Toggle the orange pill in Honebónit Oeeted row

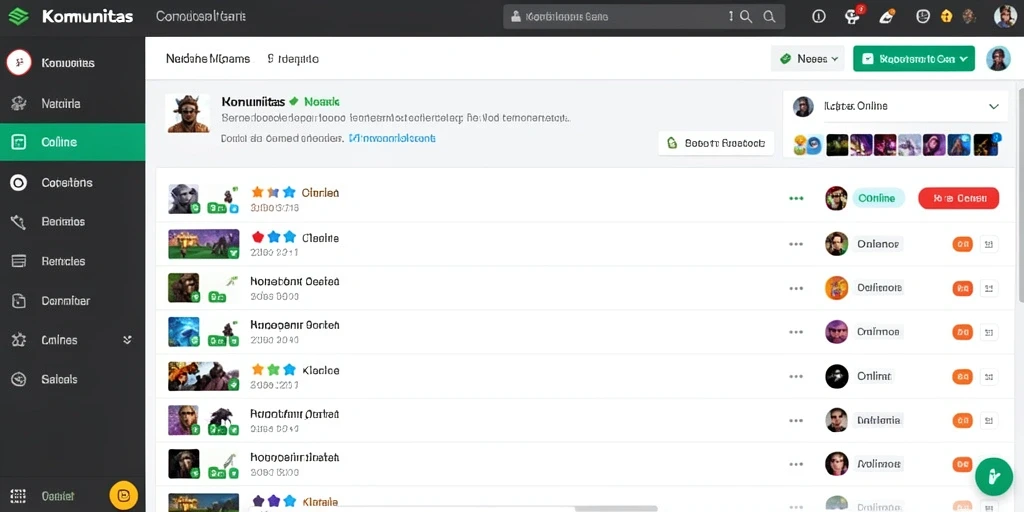pos(962,288)
